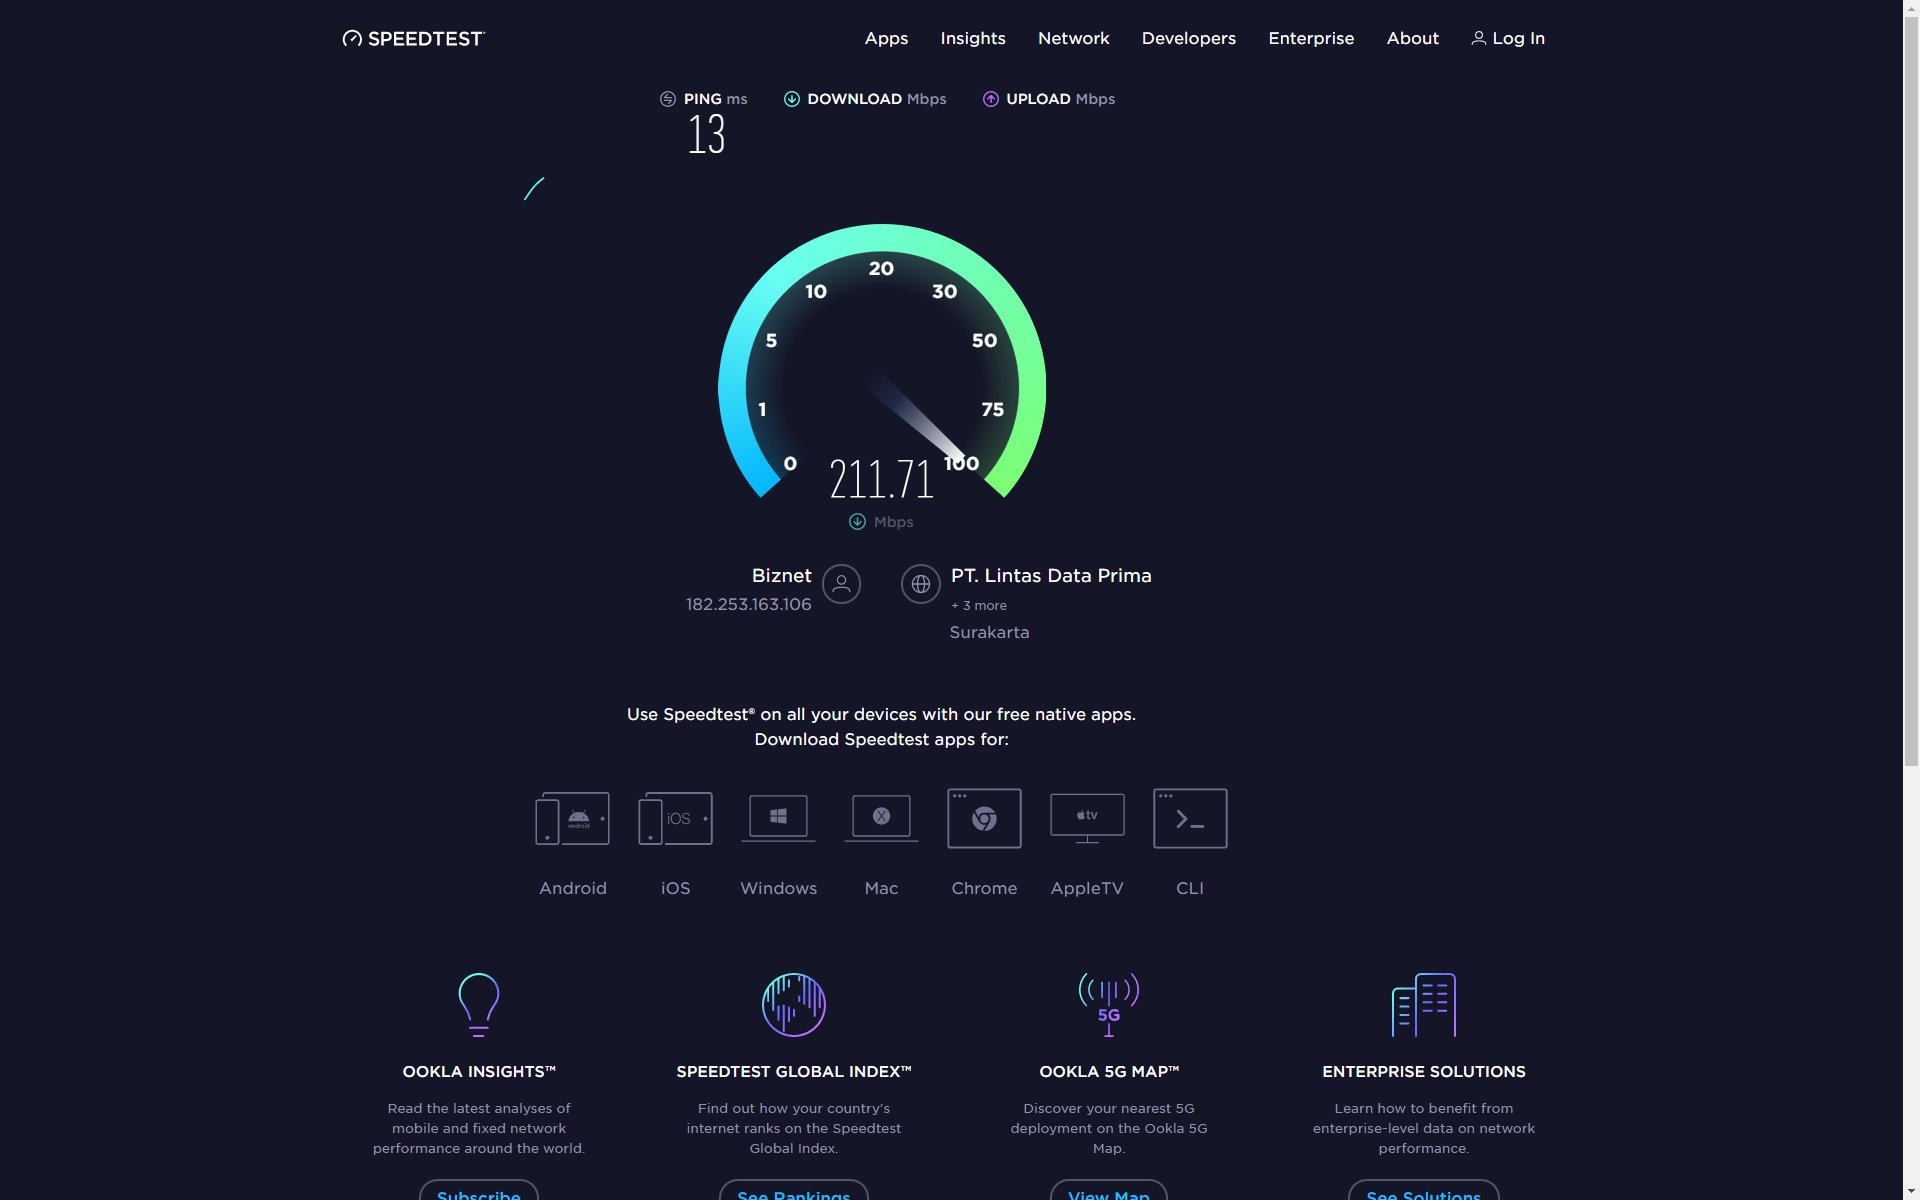Click the scrollbar up arrow

1911,7
